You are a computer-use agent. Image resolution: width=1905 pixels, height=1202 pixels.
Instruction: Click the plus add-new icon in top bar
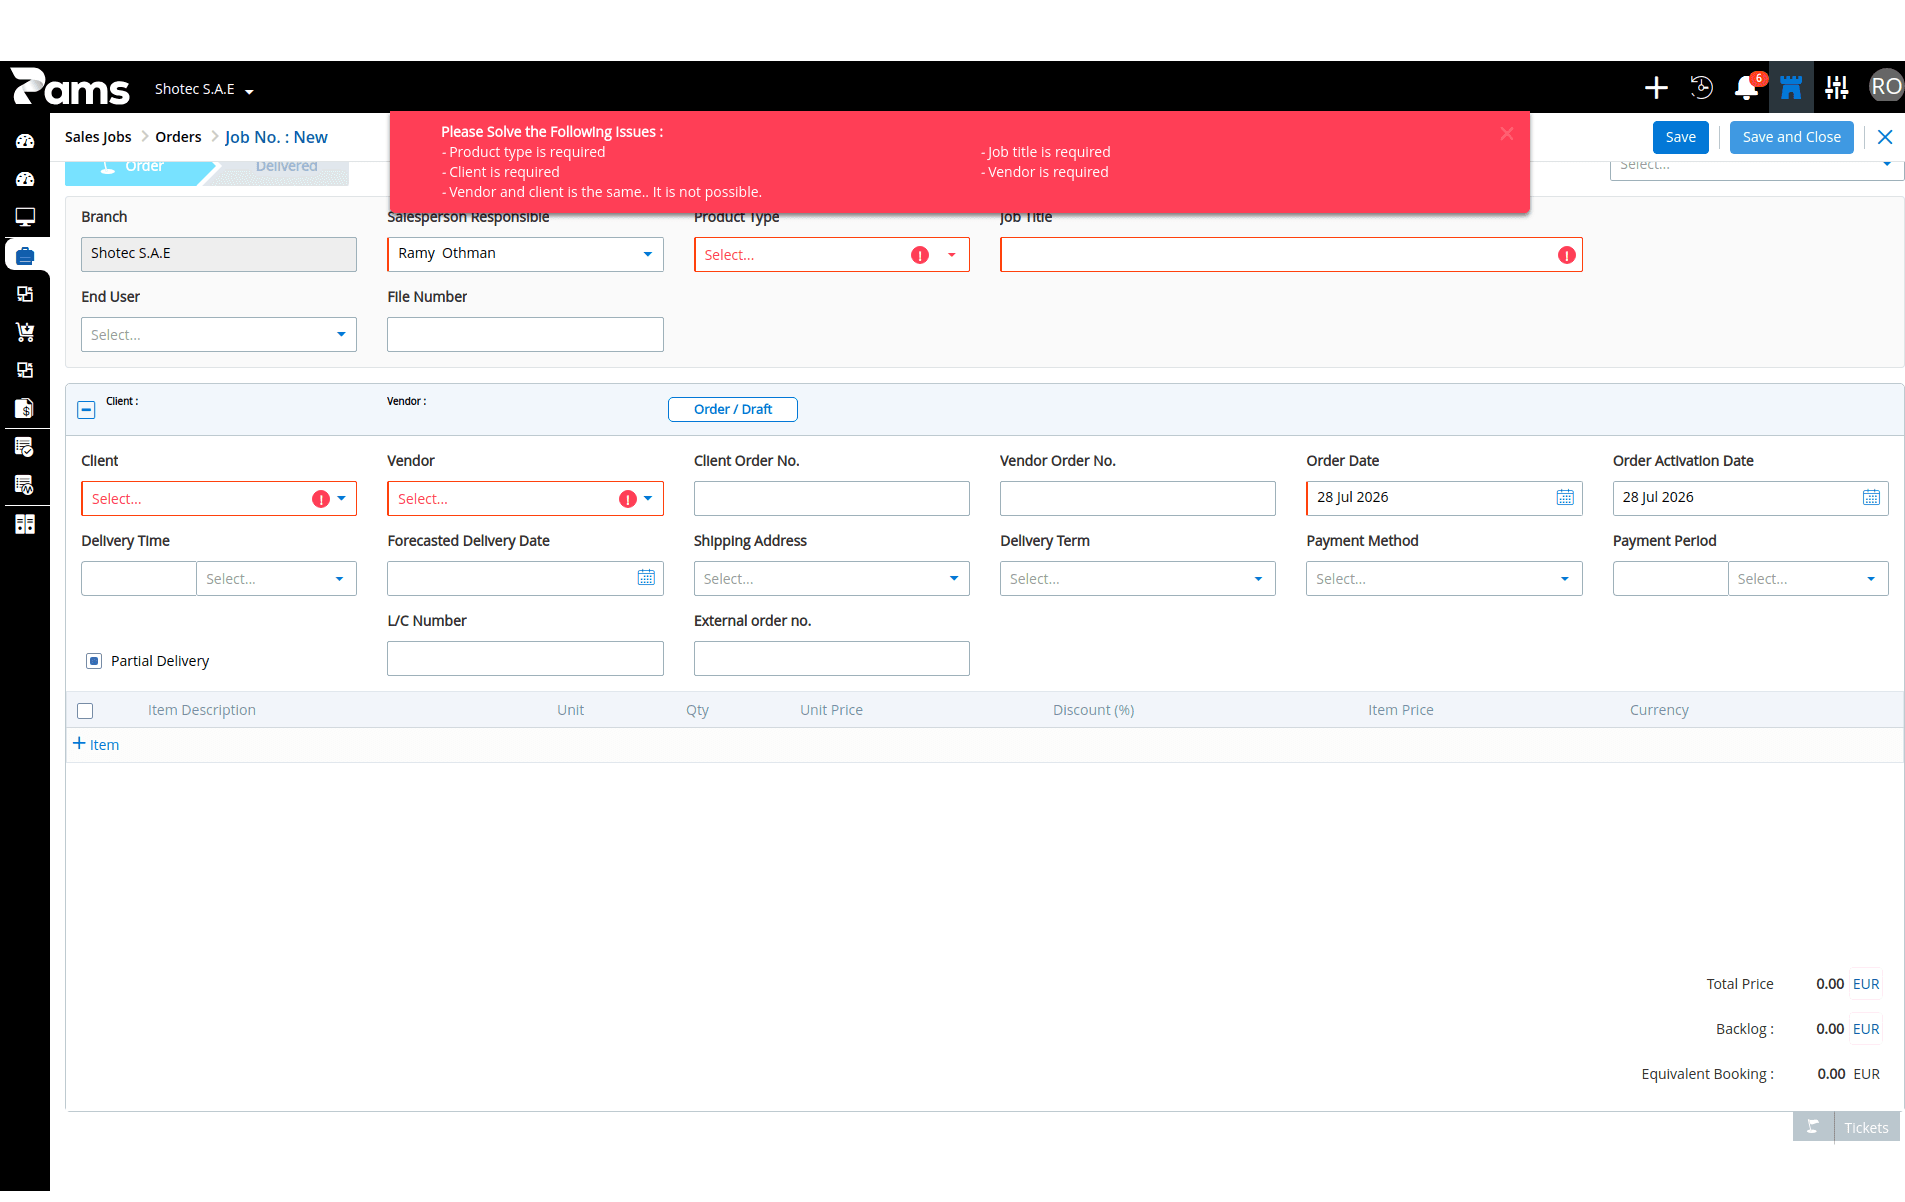click(x=1656, y=88)
